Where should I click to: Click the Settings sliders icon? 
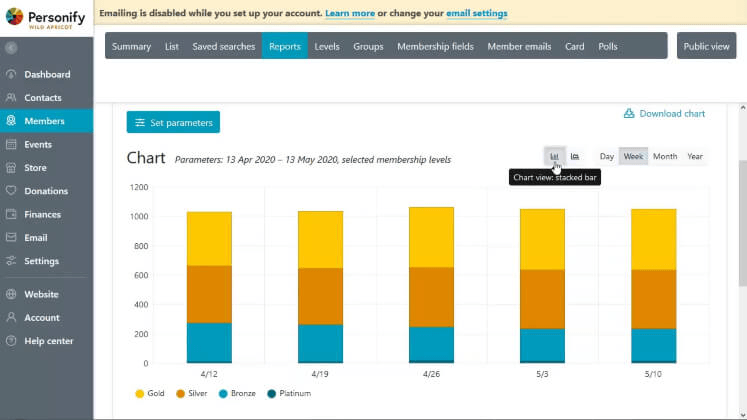tap(11, 261)
